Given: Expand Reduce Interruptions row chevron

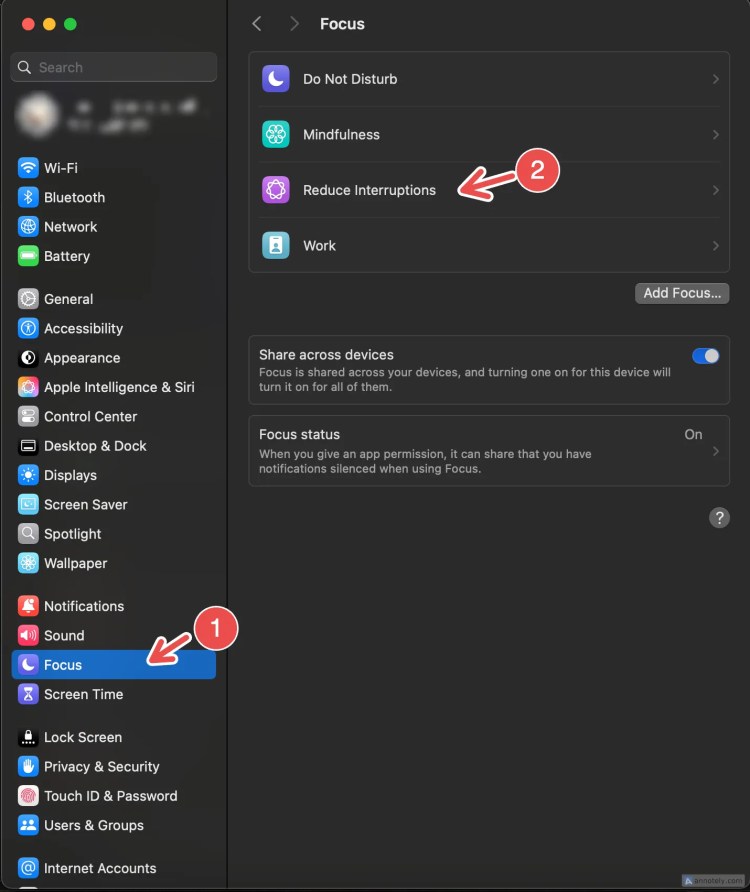Looking at the screenshot, I should pos(716,190).
